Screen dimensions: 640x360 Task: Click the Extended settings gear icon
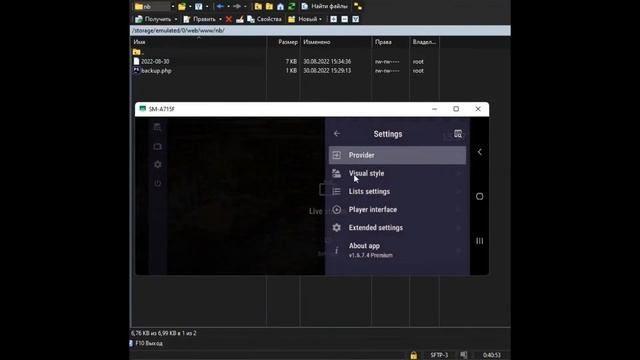[336, 228]
